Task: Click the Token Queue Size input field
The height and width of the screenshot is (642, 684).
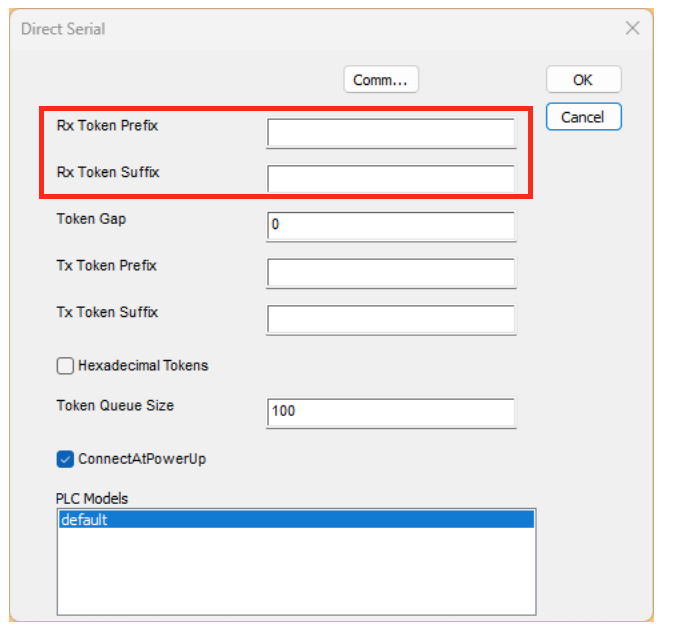Action: tap(391, 412)
